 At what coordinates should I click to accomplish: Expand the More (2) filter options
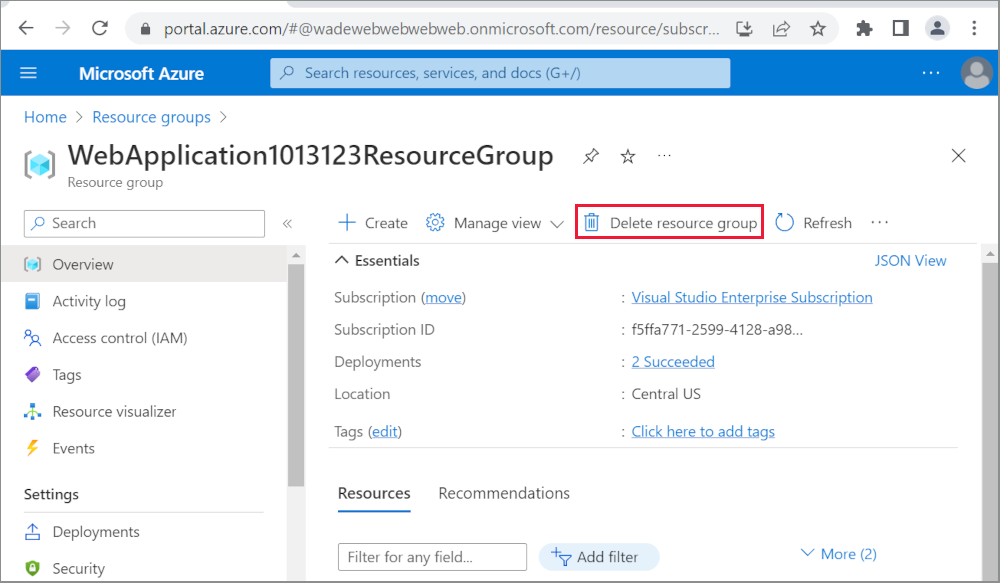[x=838, y=552]
